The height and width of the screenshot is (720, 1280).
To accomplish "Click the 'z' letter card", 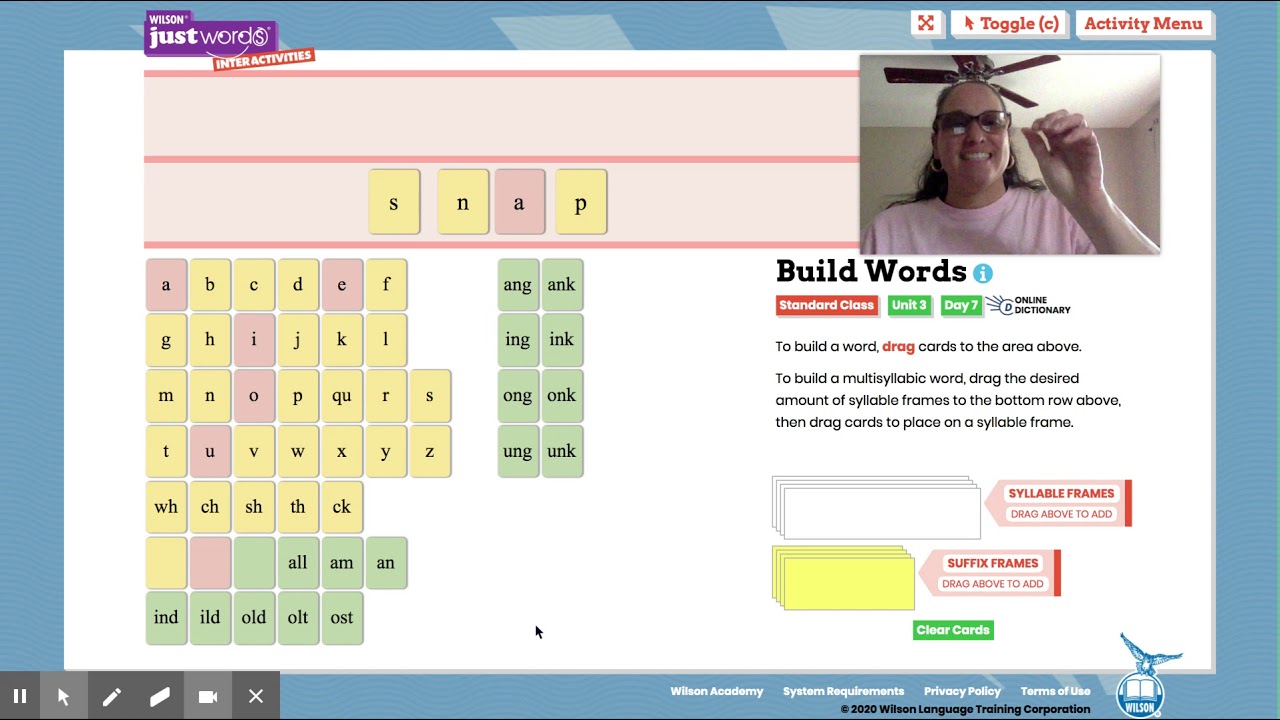I will (430, 452).
